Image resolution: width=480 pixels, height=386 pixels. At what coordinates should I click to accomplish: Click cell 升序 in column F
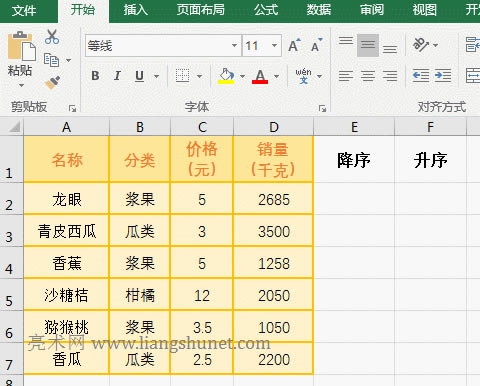(x=430, y=159)
